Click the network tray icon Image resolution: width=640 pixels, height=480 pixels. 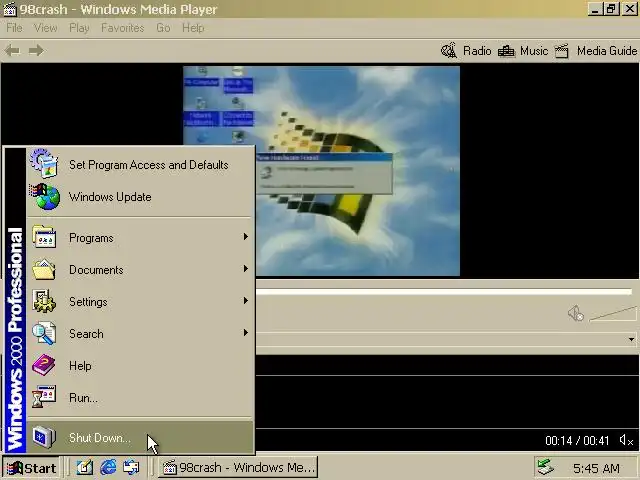[x=545, y=467]
